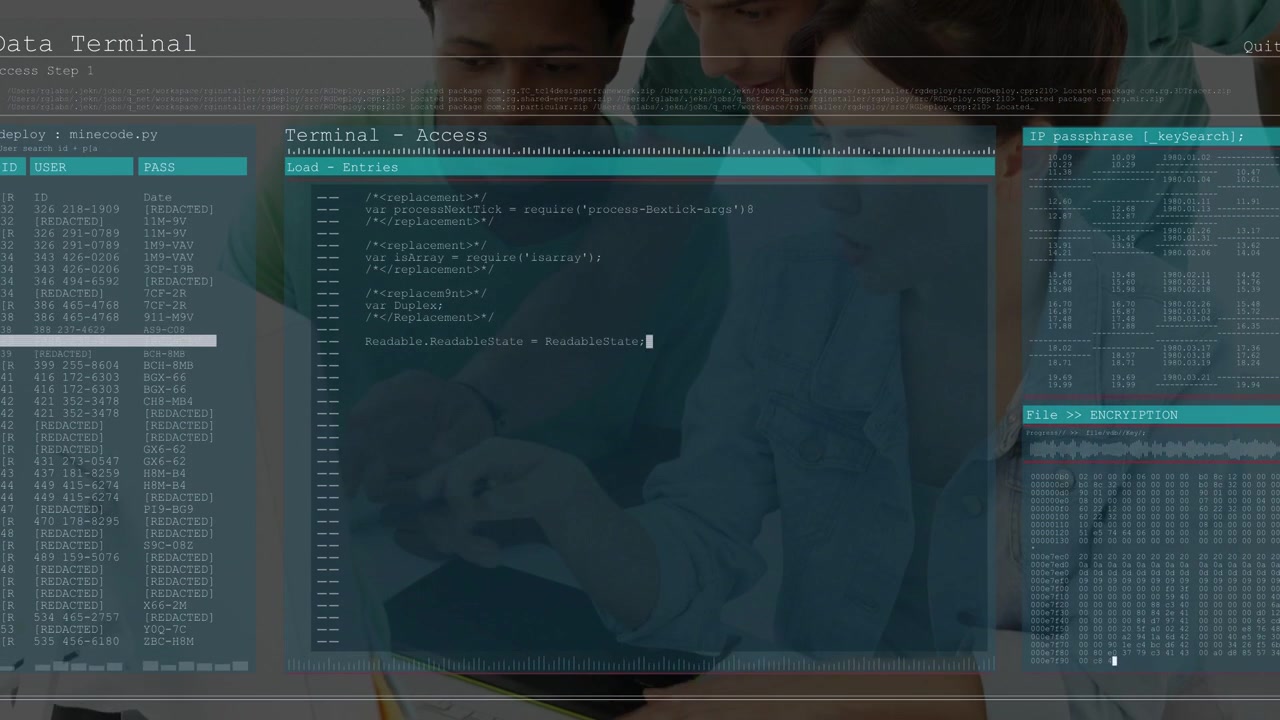Click the Access Step 1 label
This screenshot has height=720, width=1280.
[46, 71]
